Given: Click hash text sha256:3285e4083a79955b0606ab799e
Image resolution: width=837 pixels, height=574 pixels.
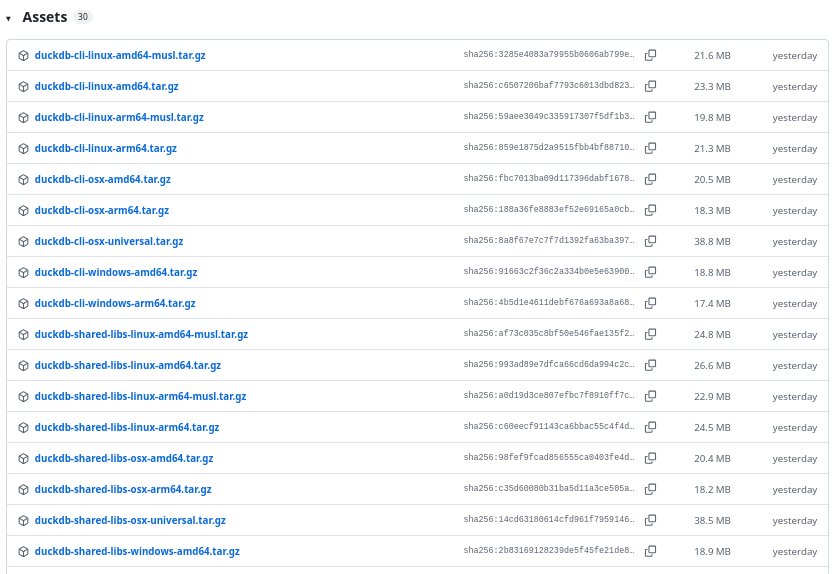Looking at the screenshot, I should point(549,54).
